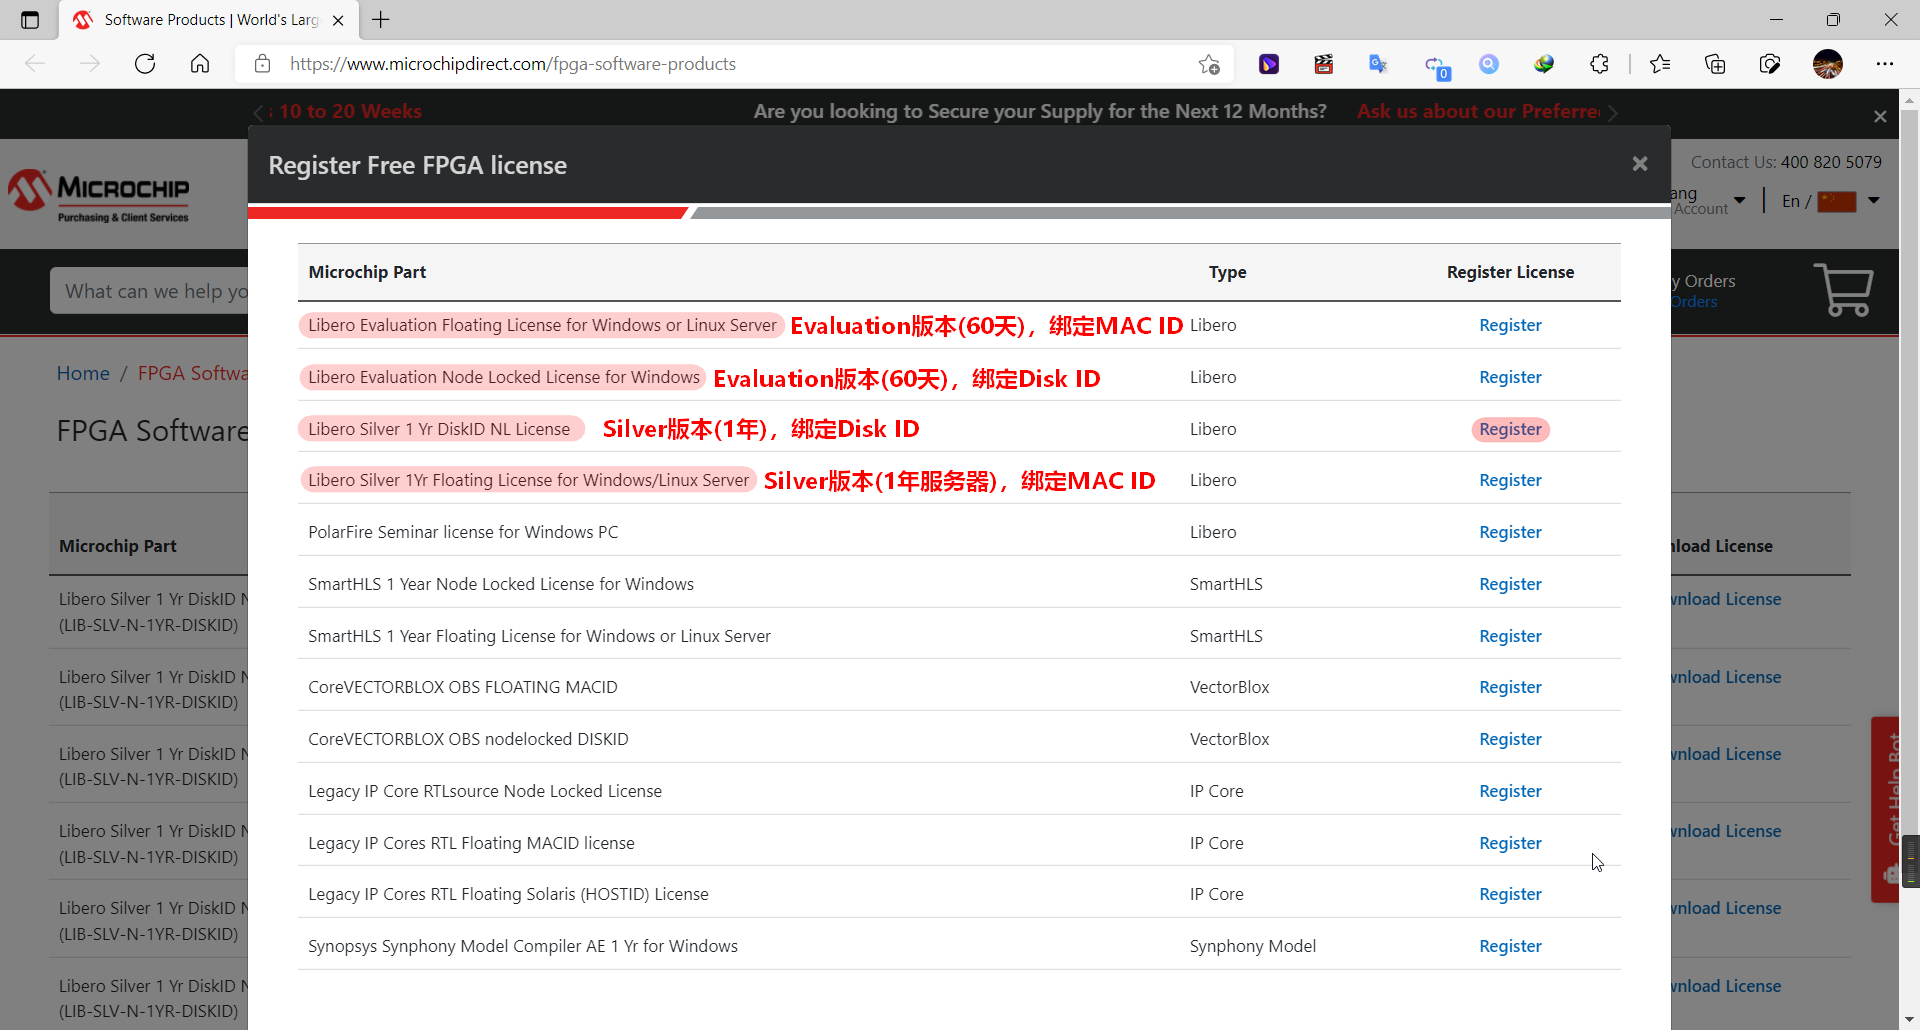Click the 'What can we help' search box
The width and height of the screenshot is (1920, 1030).
coord(150,291)
